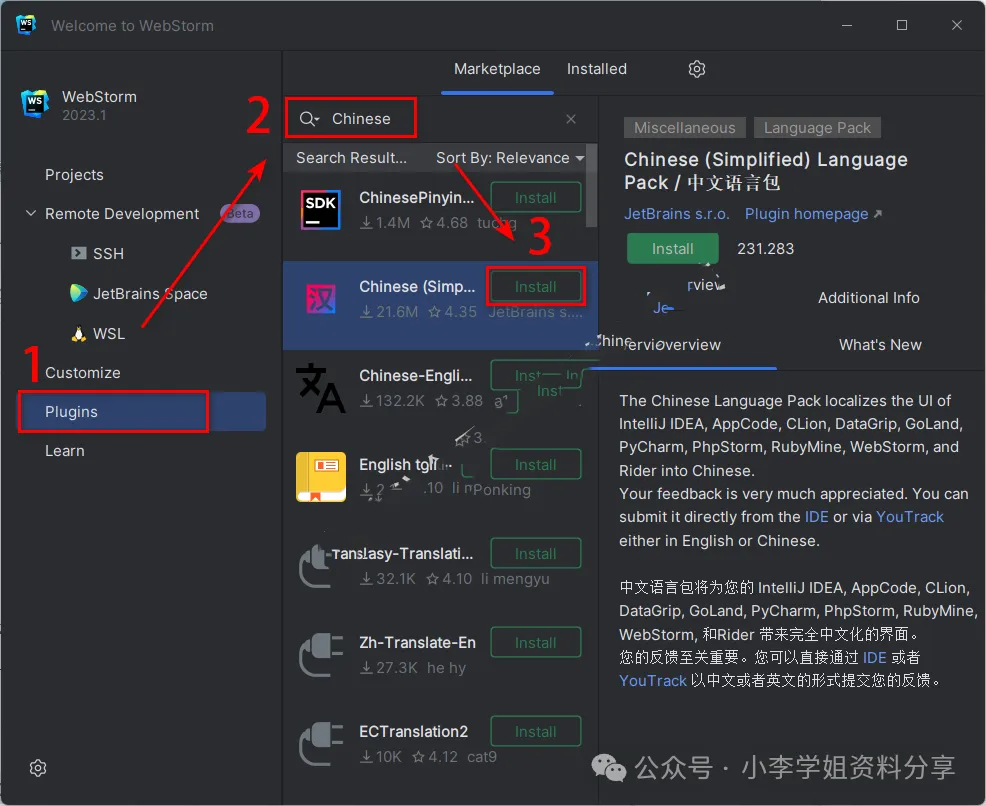
Task: Open search options magnifier icon
Action: coord(309,119)
